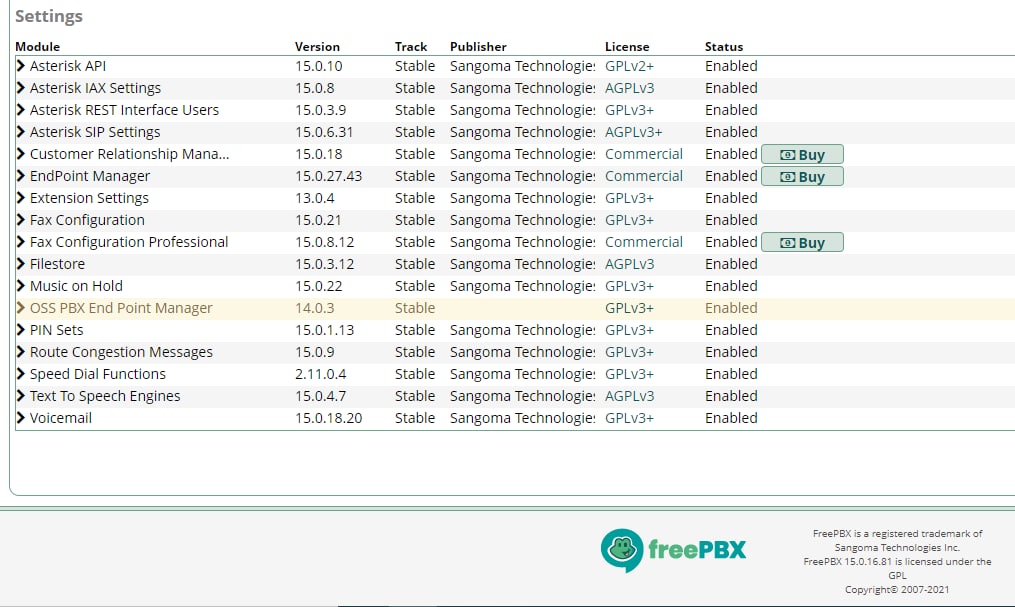Click the License column header

pos(627,47)
